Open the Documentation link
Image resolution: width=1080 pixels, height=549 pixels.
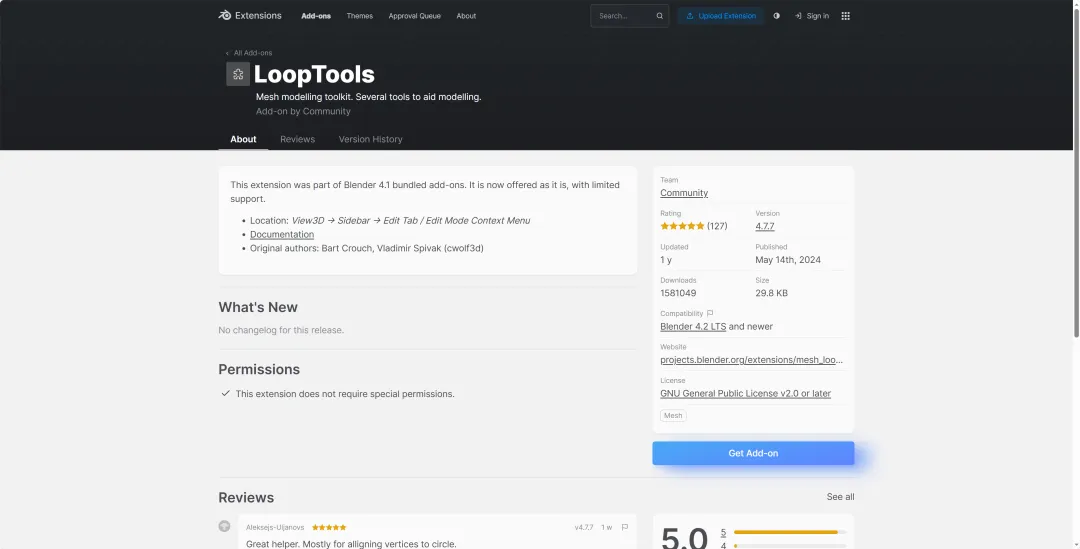click(282, 234)
